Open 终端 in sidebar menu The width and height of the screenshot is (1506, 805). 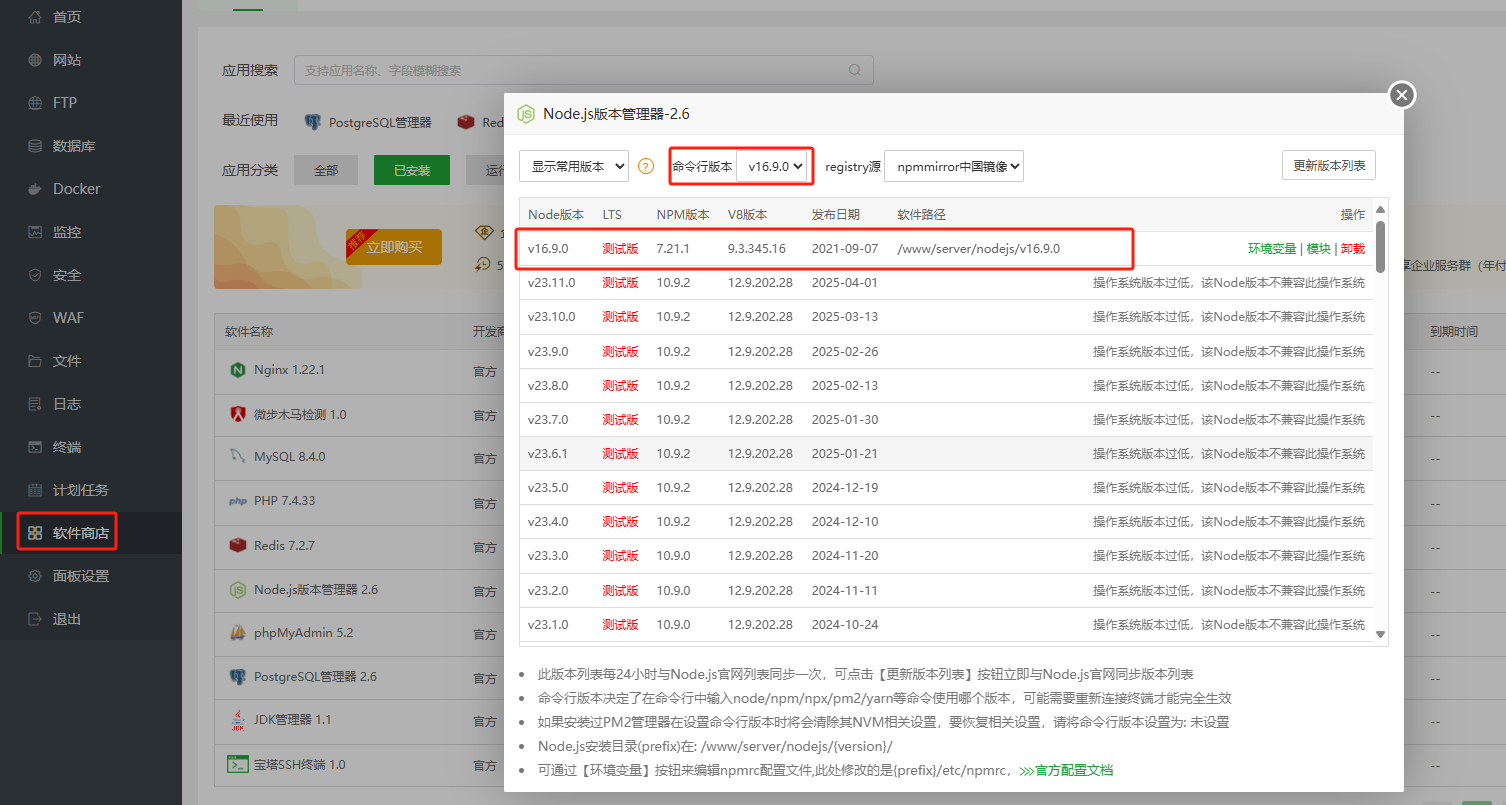(67, 447)
